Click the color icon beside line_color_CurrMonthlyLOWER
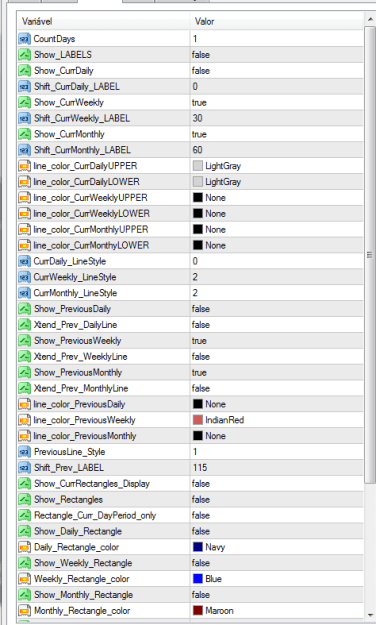The height and width of the screenshot is (625, 376). coord(24,246)
